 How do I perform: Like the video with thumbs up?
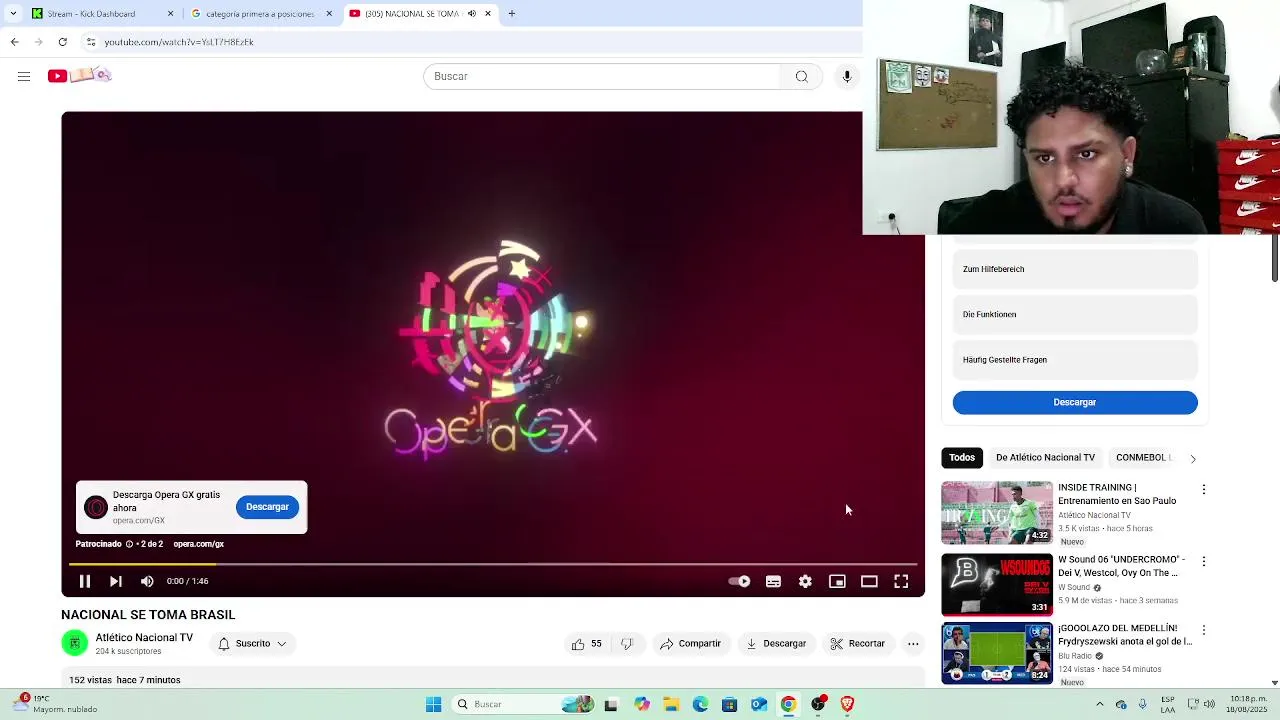point(586,644)
